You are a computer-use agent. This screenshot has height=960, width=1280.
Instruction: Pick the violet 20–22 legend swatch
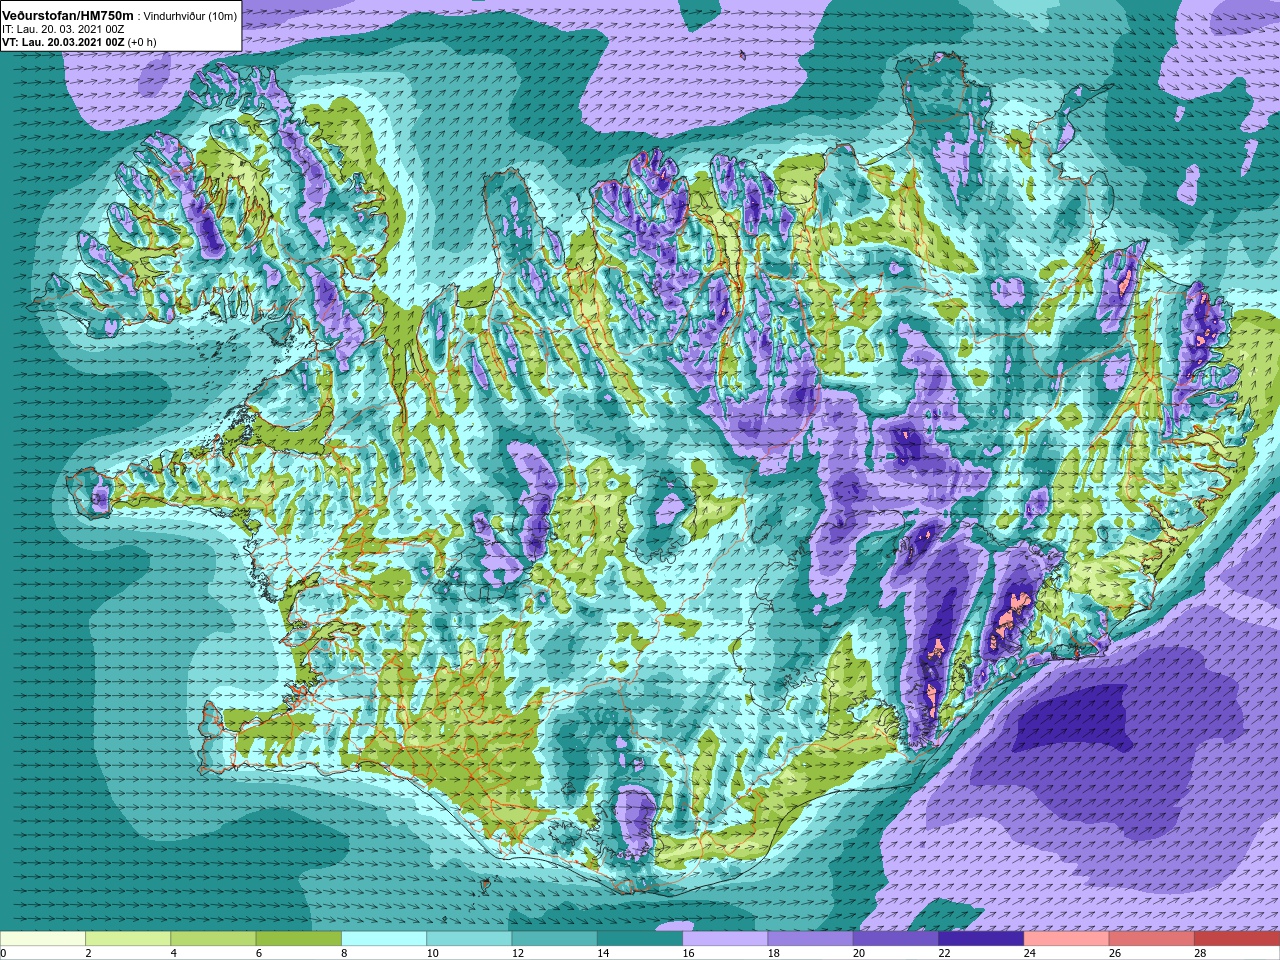pyautogui.click(x=896, y=939)
